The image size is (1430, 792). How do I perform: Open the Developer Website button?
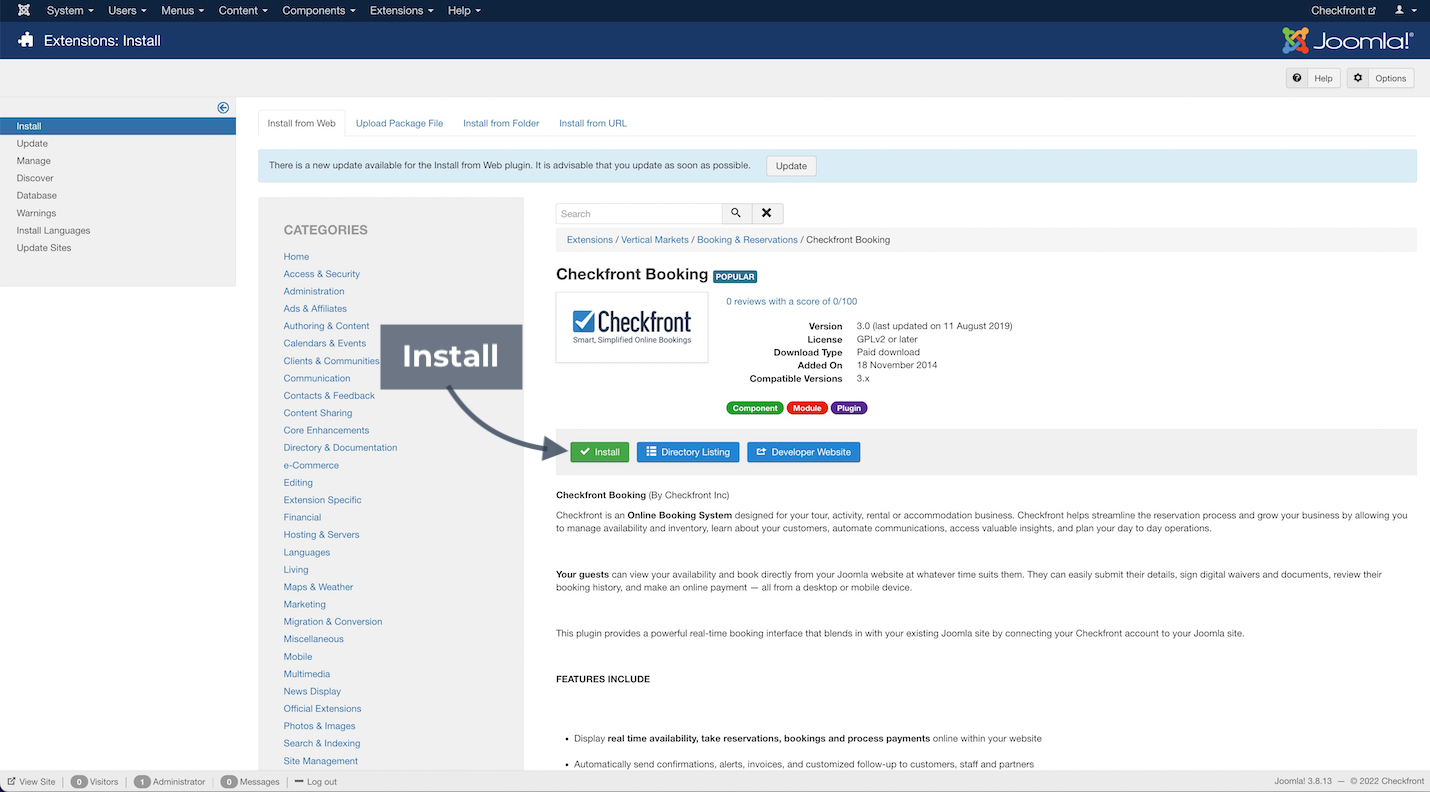click(803, 452)
